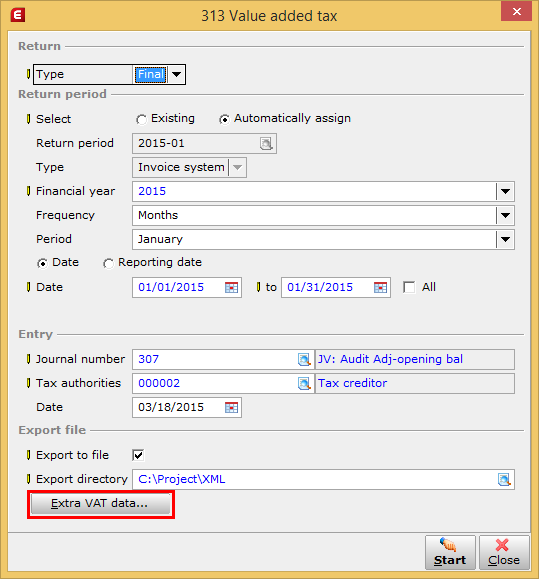This screenshot has height=579, width=539.
Task: Open the Frequency Months dropdown
Action: click(505, 215)
